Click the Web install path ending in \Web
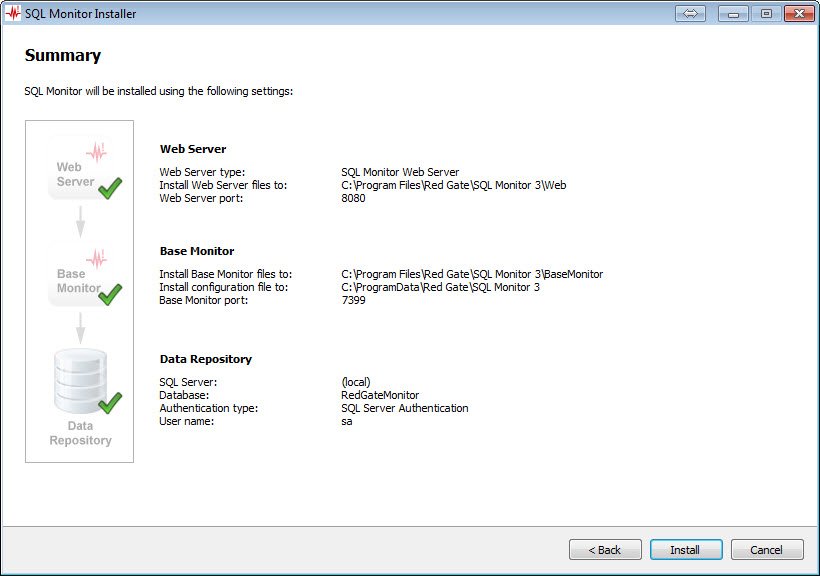 pos(453,185)
